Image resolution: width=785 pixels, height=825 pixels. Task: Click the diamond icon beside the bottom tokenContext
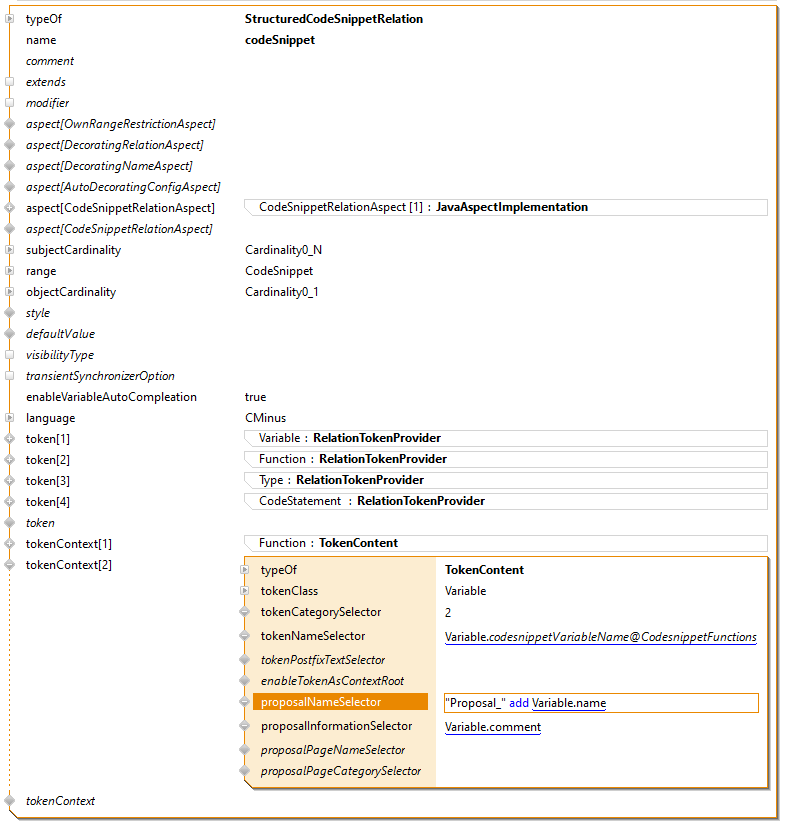click(10, 801)
